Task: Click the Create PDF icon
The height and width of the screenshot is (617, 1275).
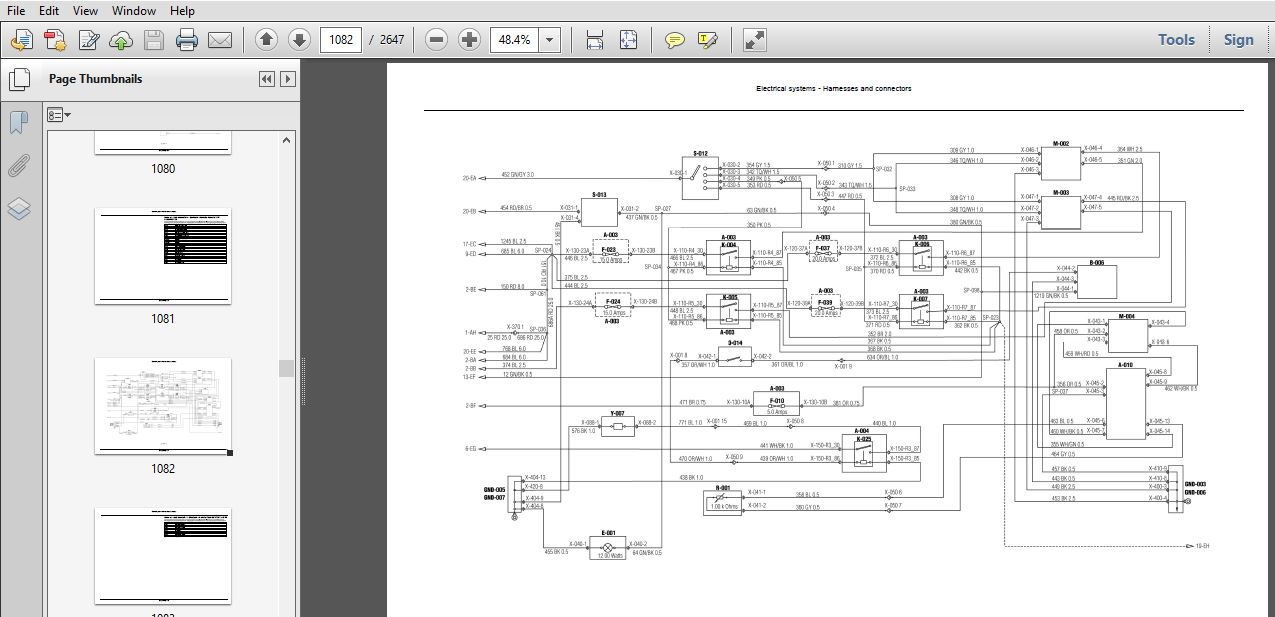Action: [55, 40]
